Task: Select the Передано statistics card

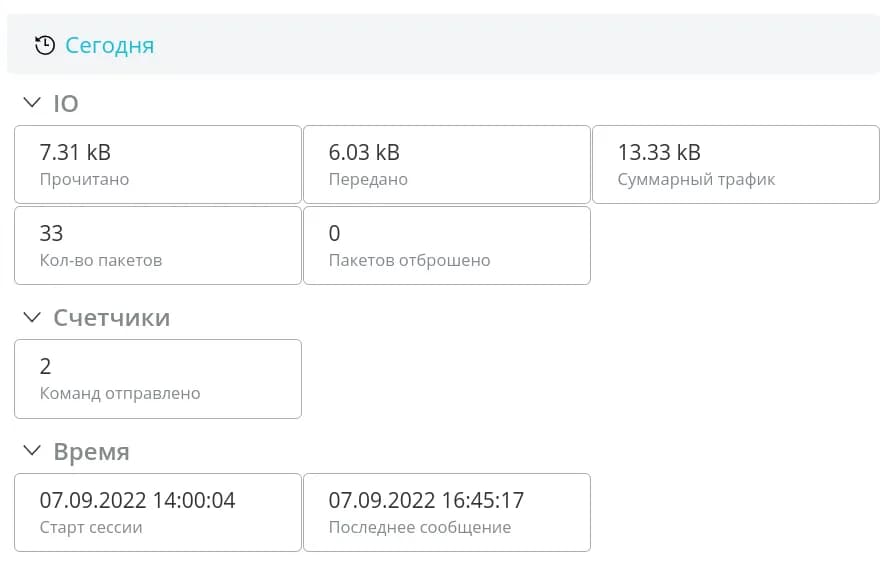Action: 446,165
